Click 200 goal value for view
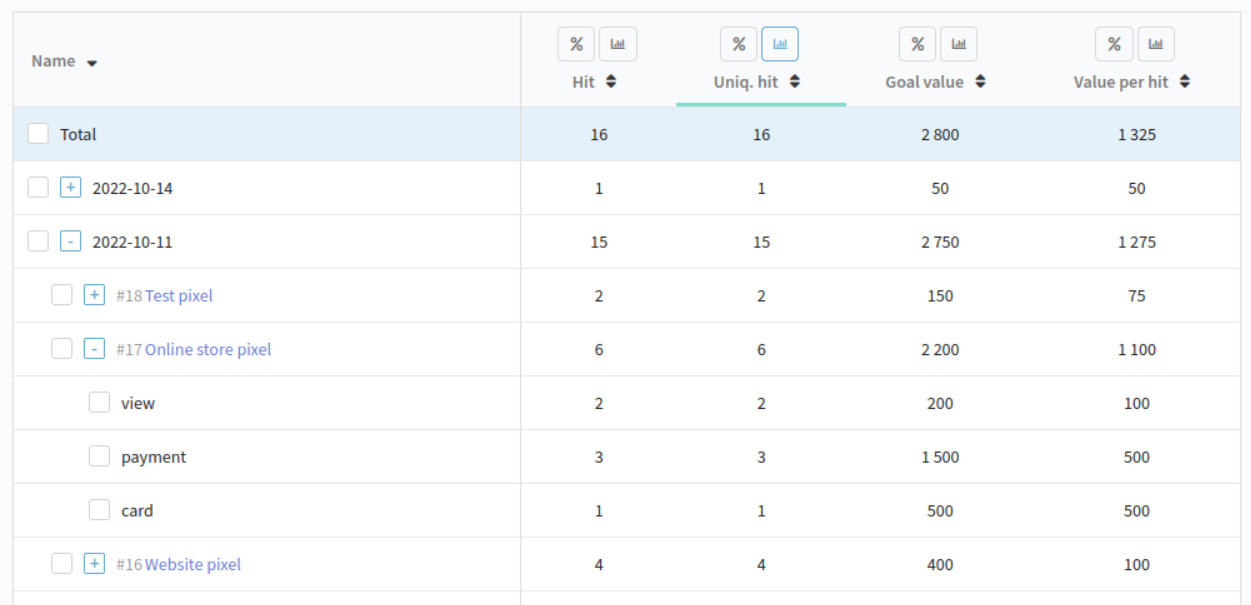The width and height of the screenshot is (1251, 605). pos(940,404)
